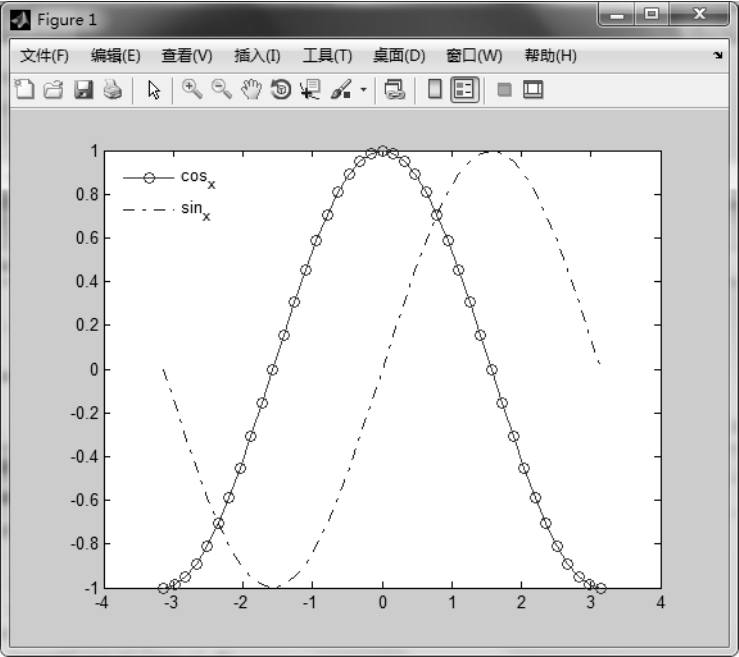Screen dimensions: 739x657
Task: Open the 文件(F) menu
Action: 44,55
